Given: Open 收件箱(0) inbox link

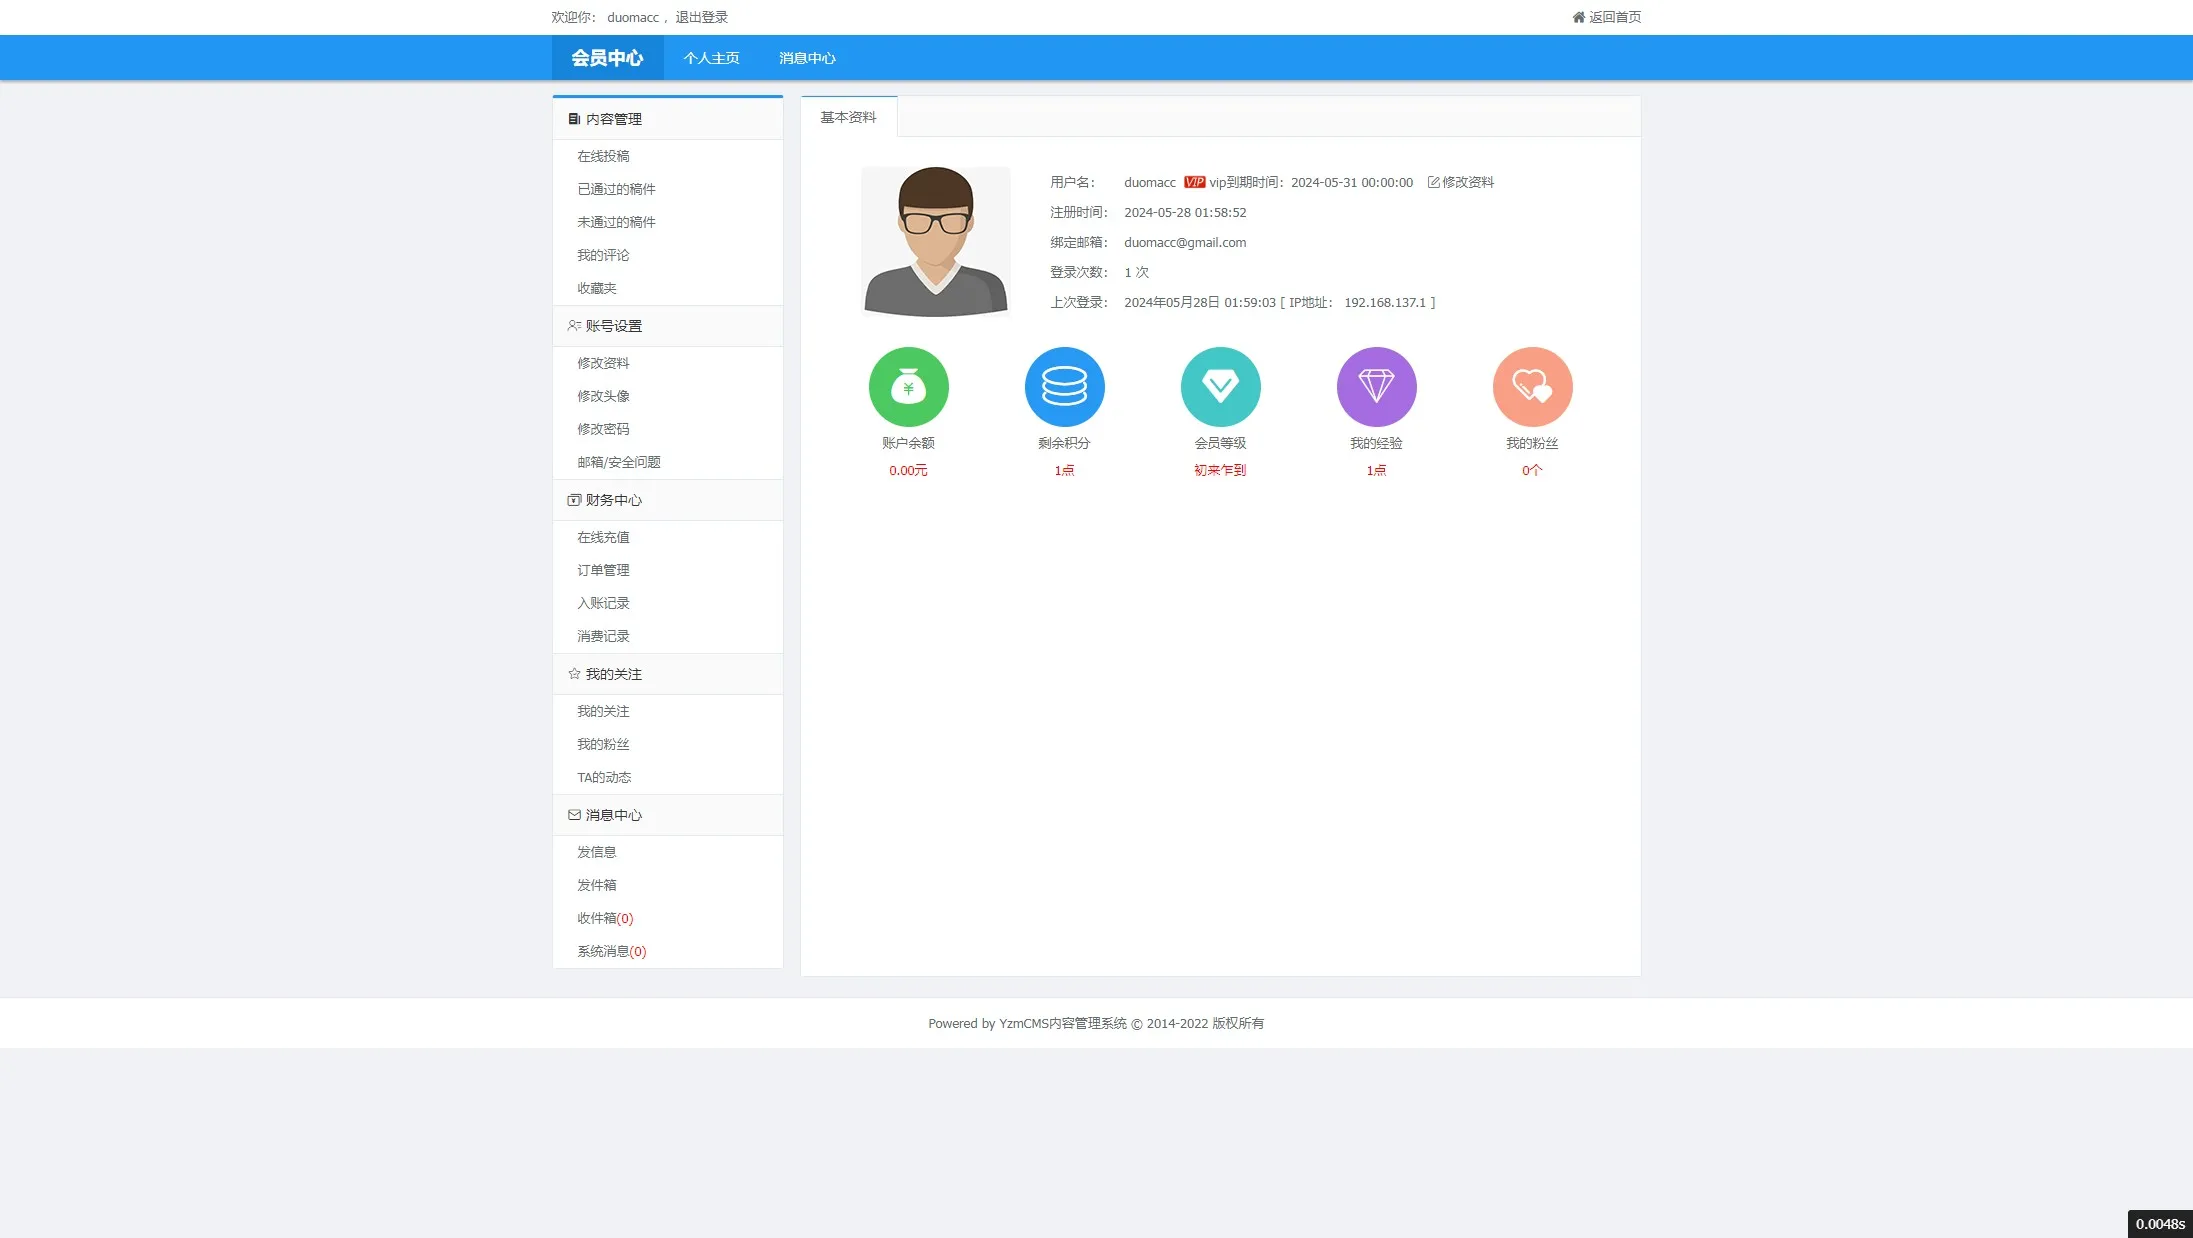Looking at the screenshot, I should [604, 918].
